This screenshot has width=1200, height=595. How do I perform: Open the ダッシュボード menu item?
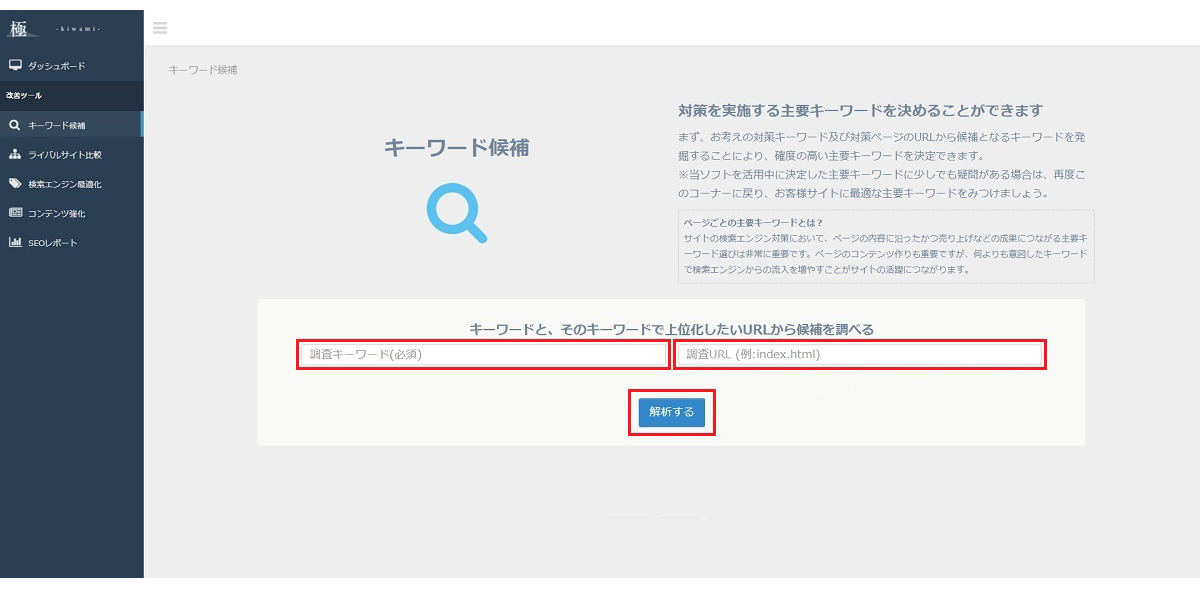click(x=57, y=66)
